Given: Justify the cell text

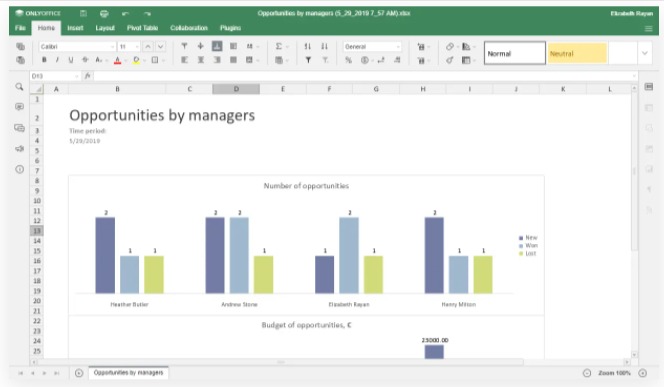Looking at the screenshot, I should [x=233, y=60].
